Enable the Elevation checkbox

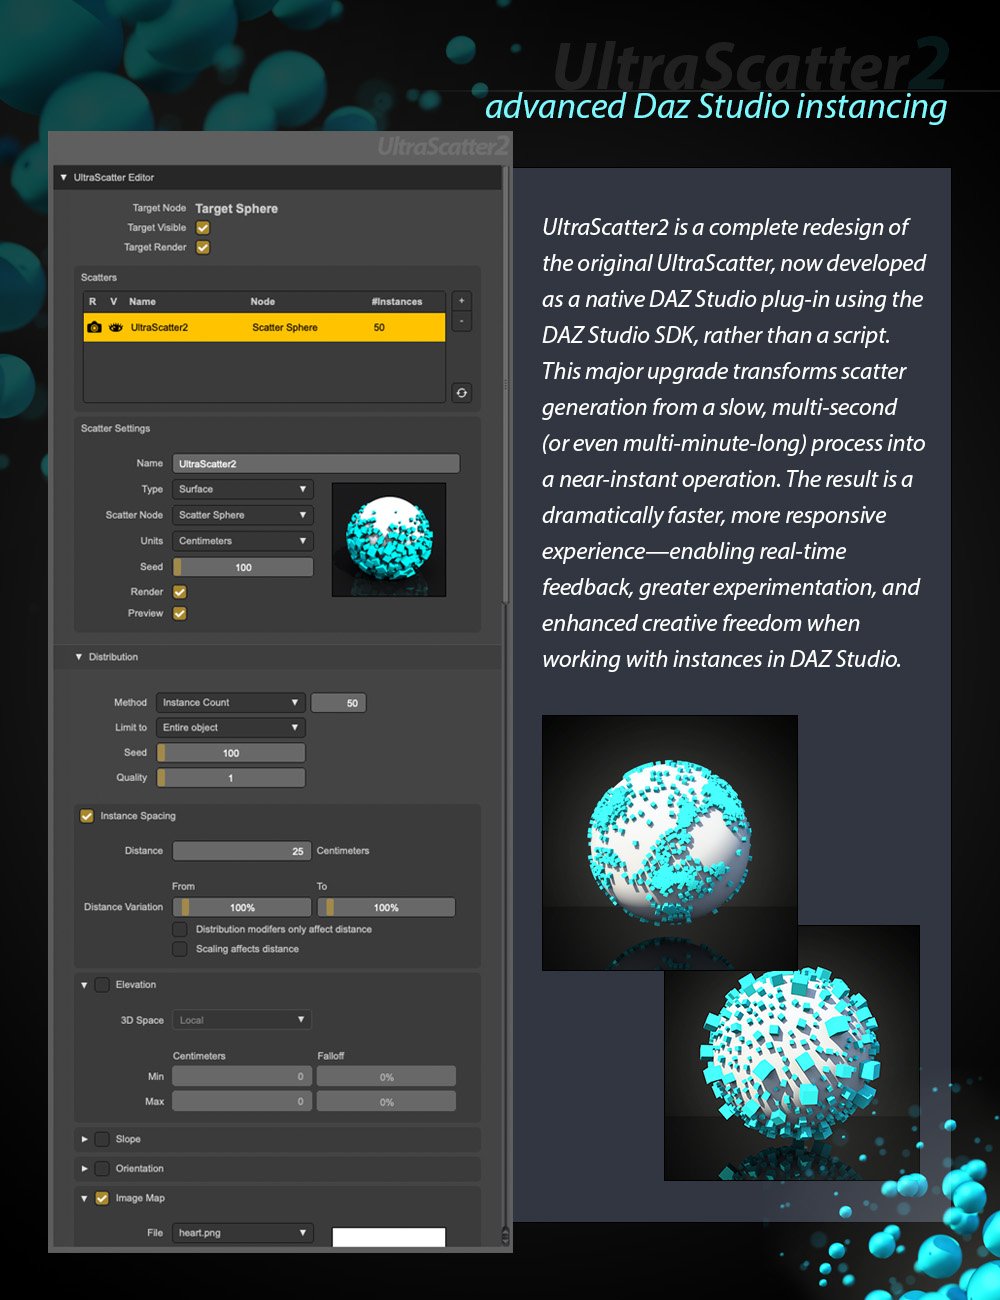[x=102, y=984]
